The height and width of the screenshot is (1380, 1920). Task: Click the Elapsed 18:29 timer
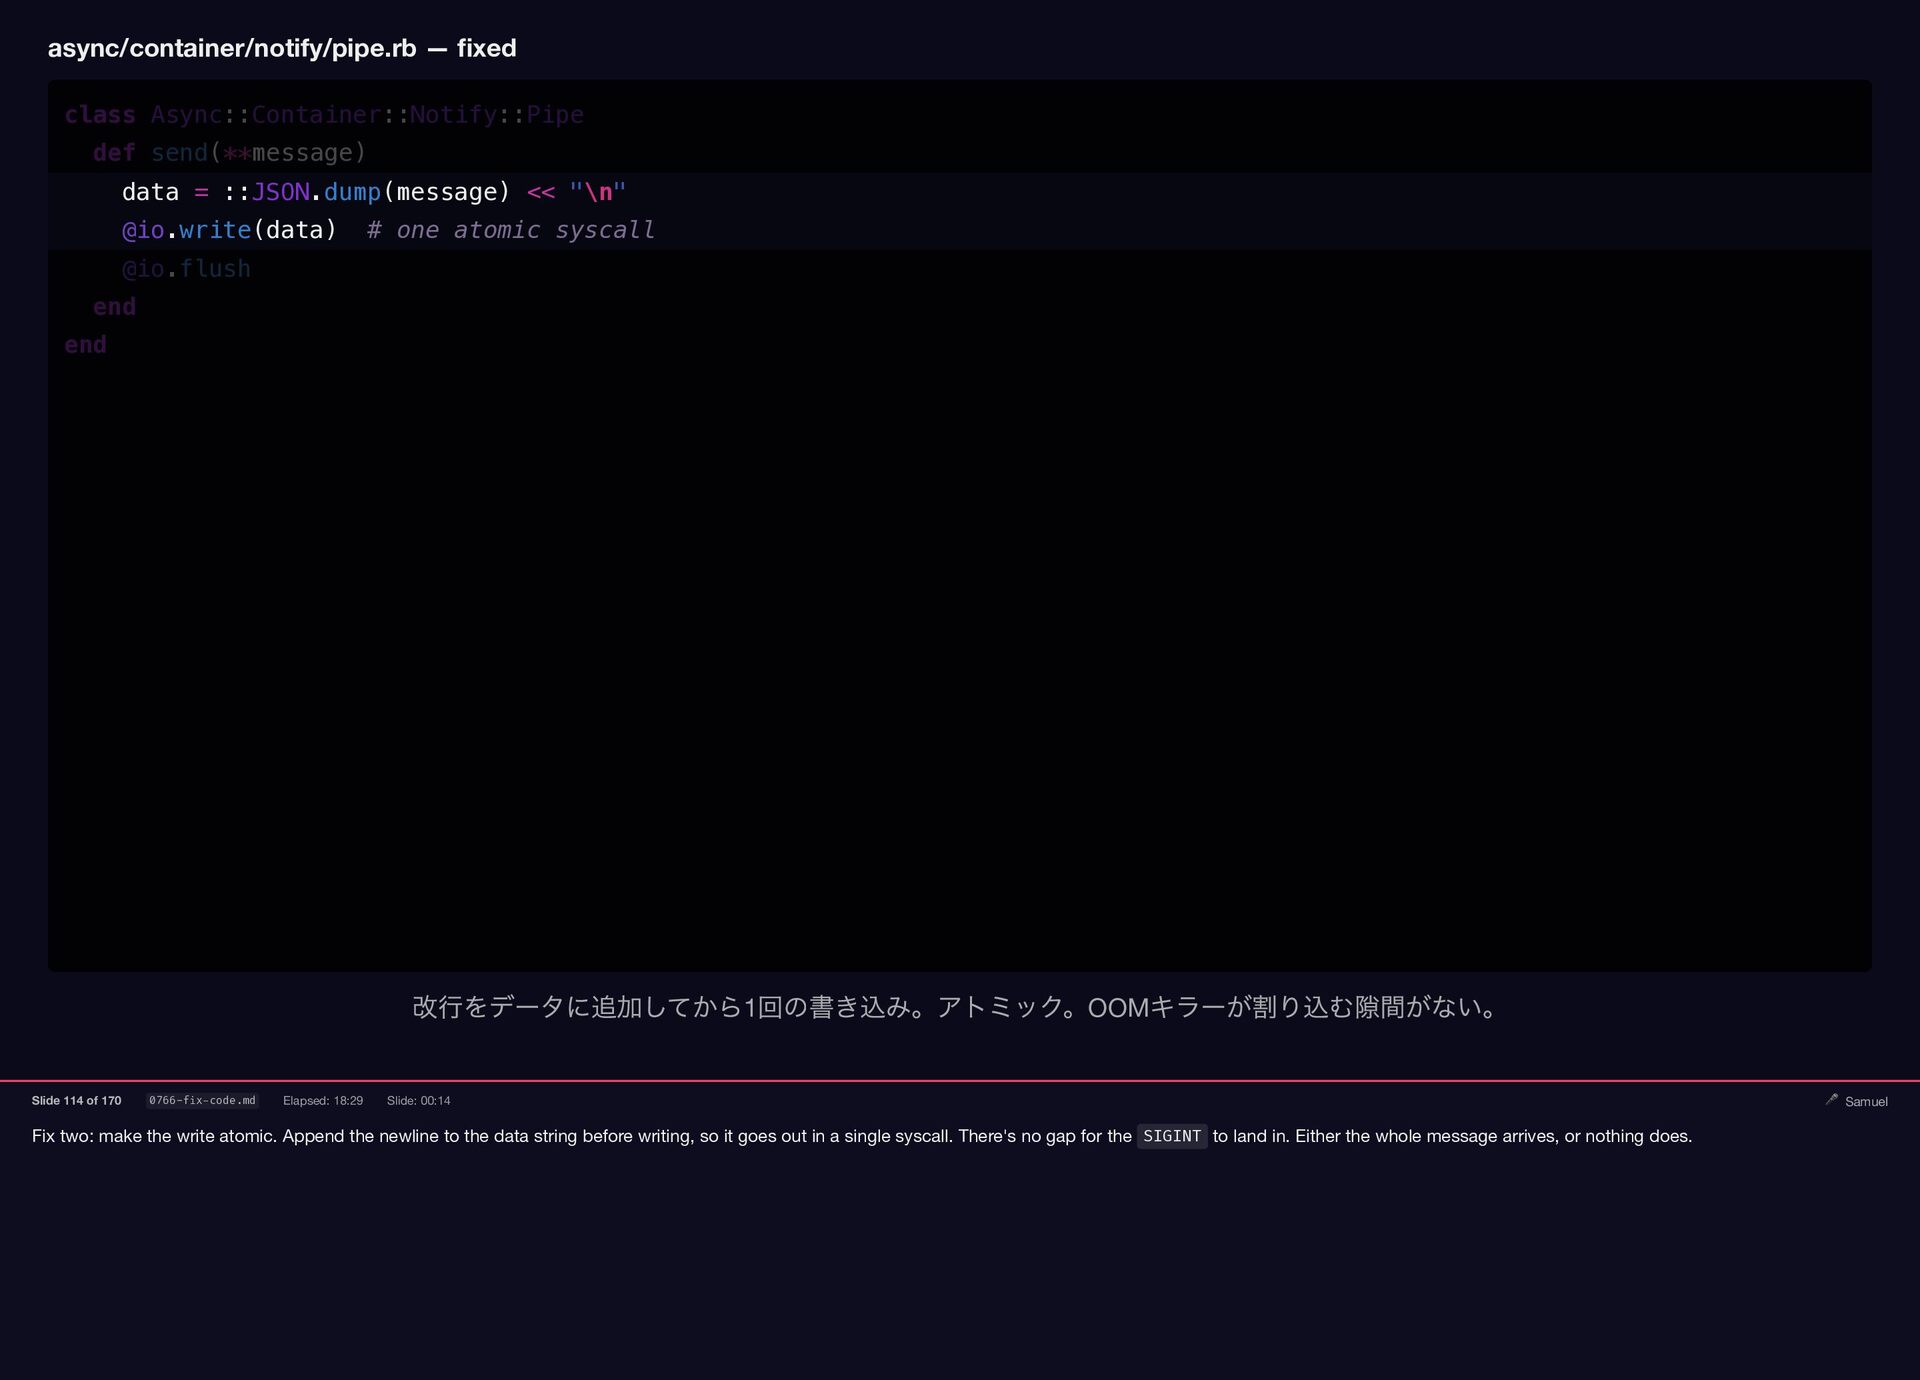(x=322, y=1100)
